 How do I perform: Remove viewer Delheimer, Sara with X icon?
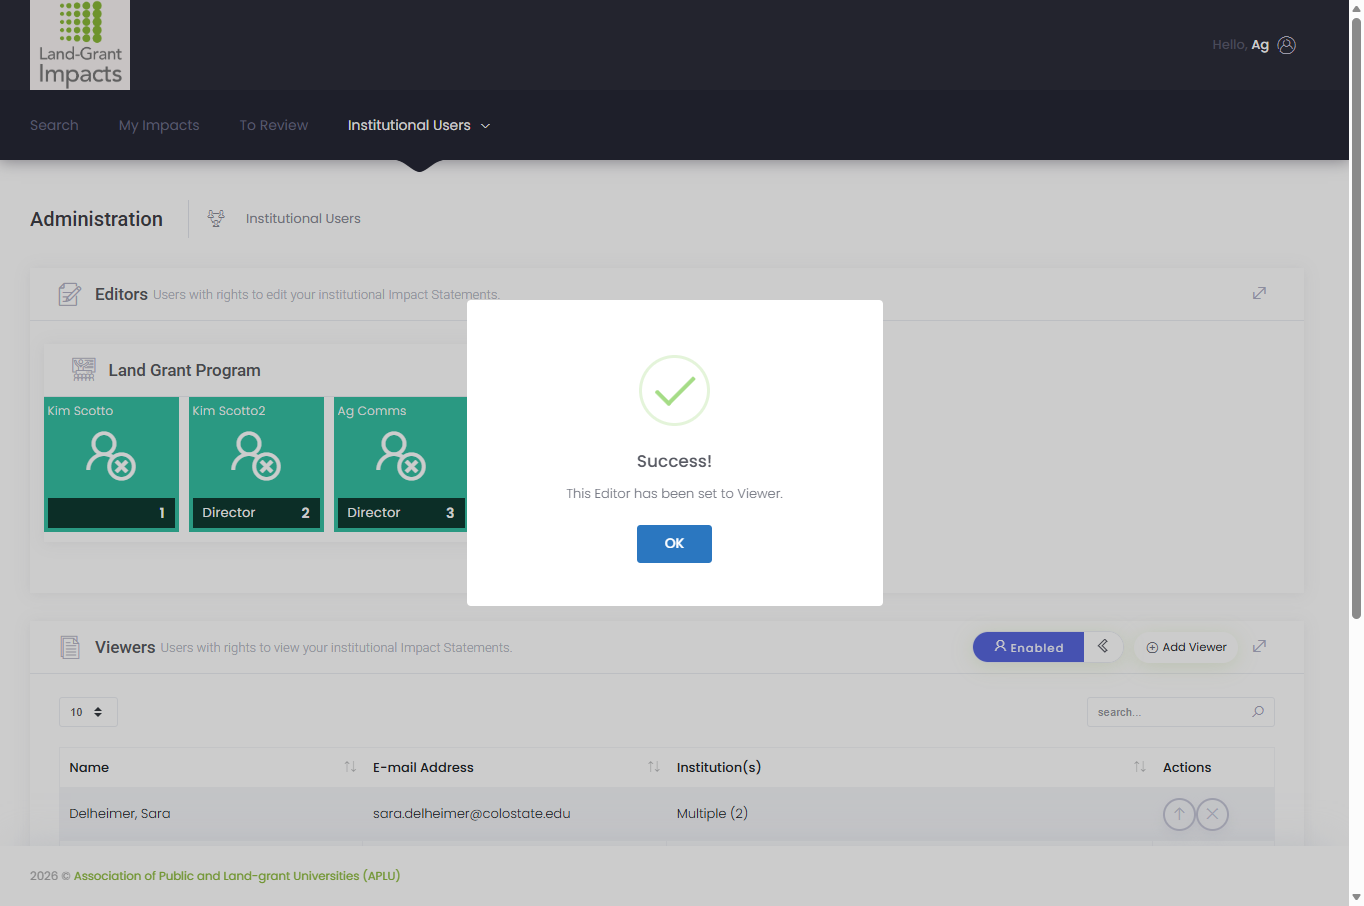pos(1213,814)
